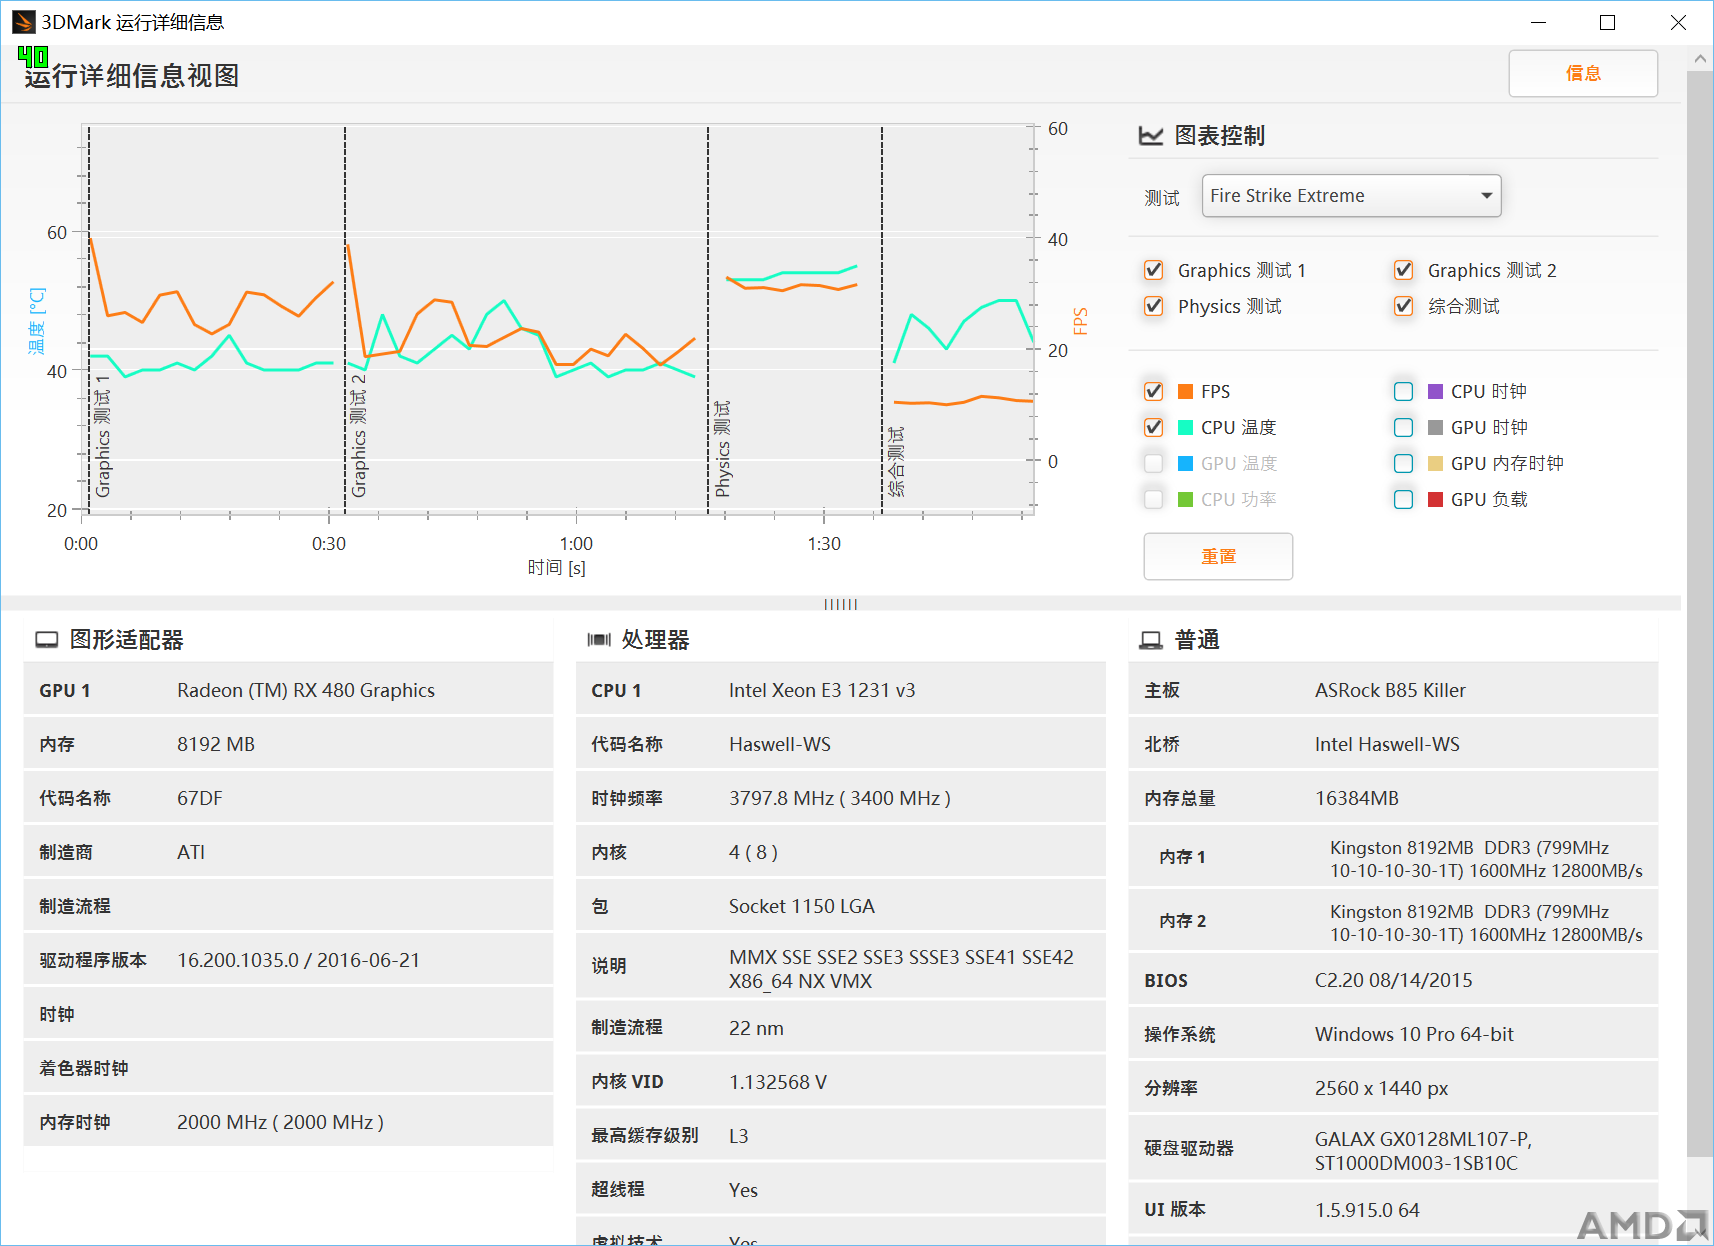The image size is (1714, 1246).
Task: Click the orange FPS color swatch
Action: pyautogui.click(x=1186, y=392)
